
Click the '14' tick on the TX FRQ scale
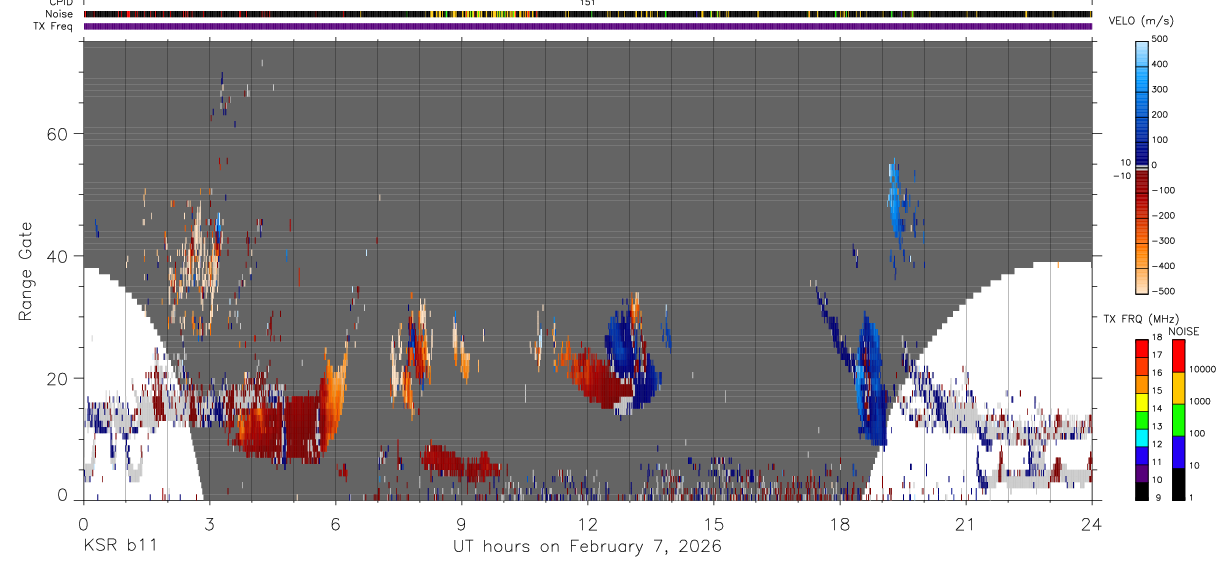(1158, 409)
